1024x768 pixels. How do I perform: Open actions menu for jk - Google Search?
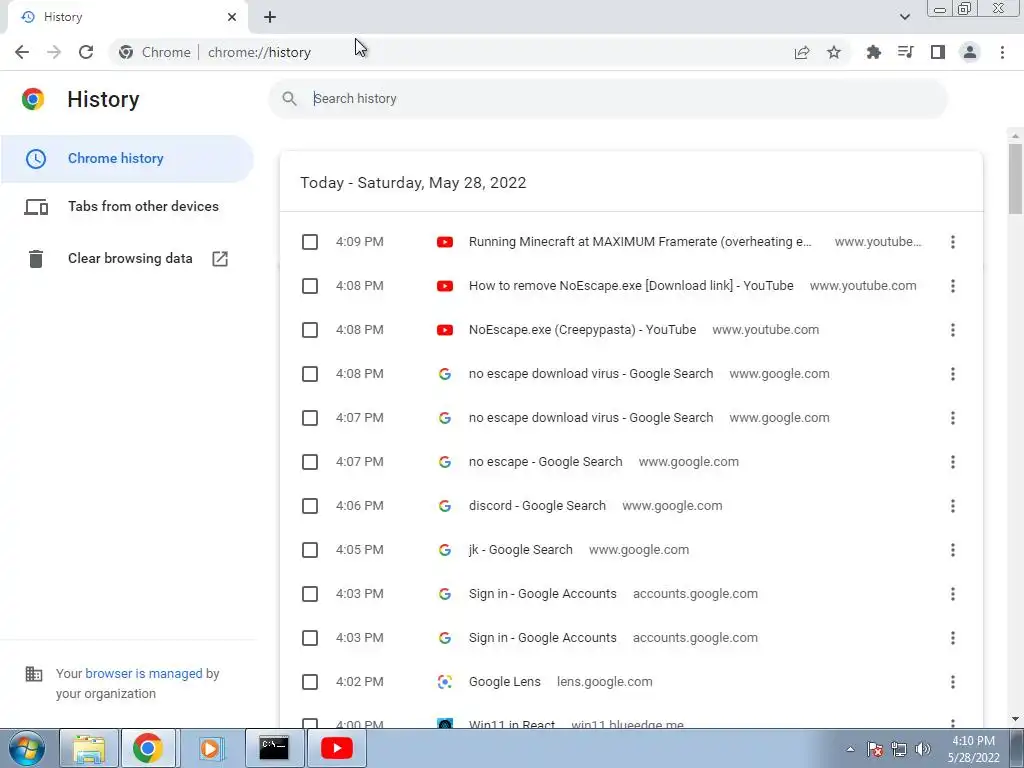point(953,550)
